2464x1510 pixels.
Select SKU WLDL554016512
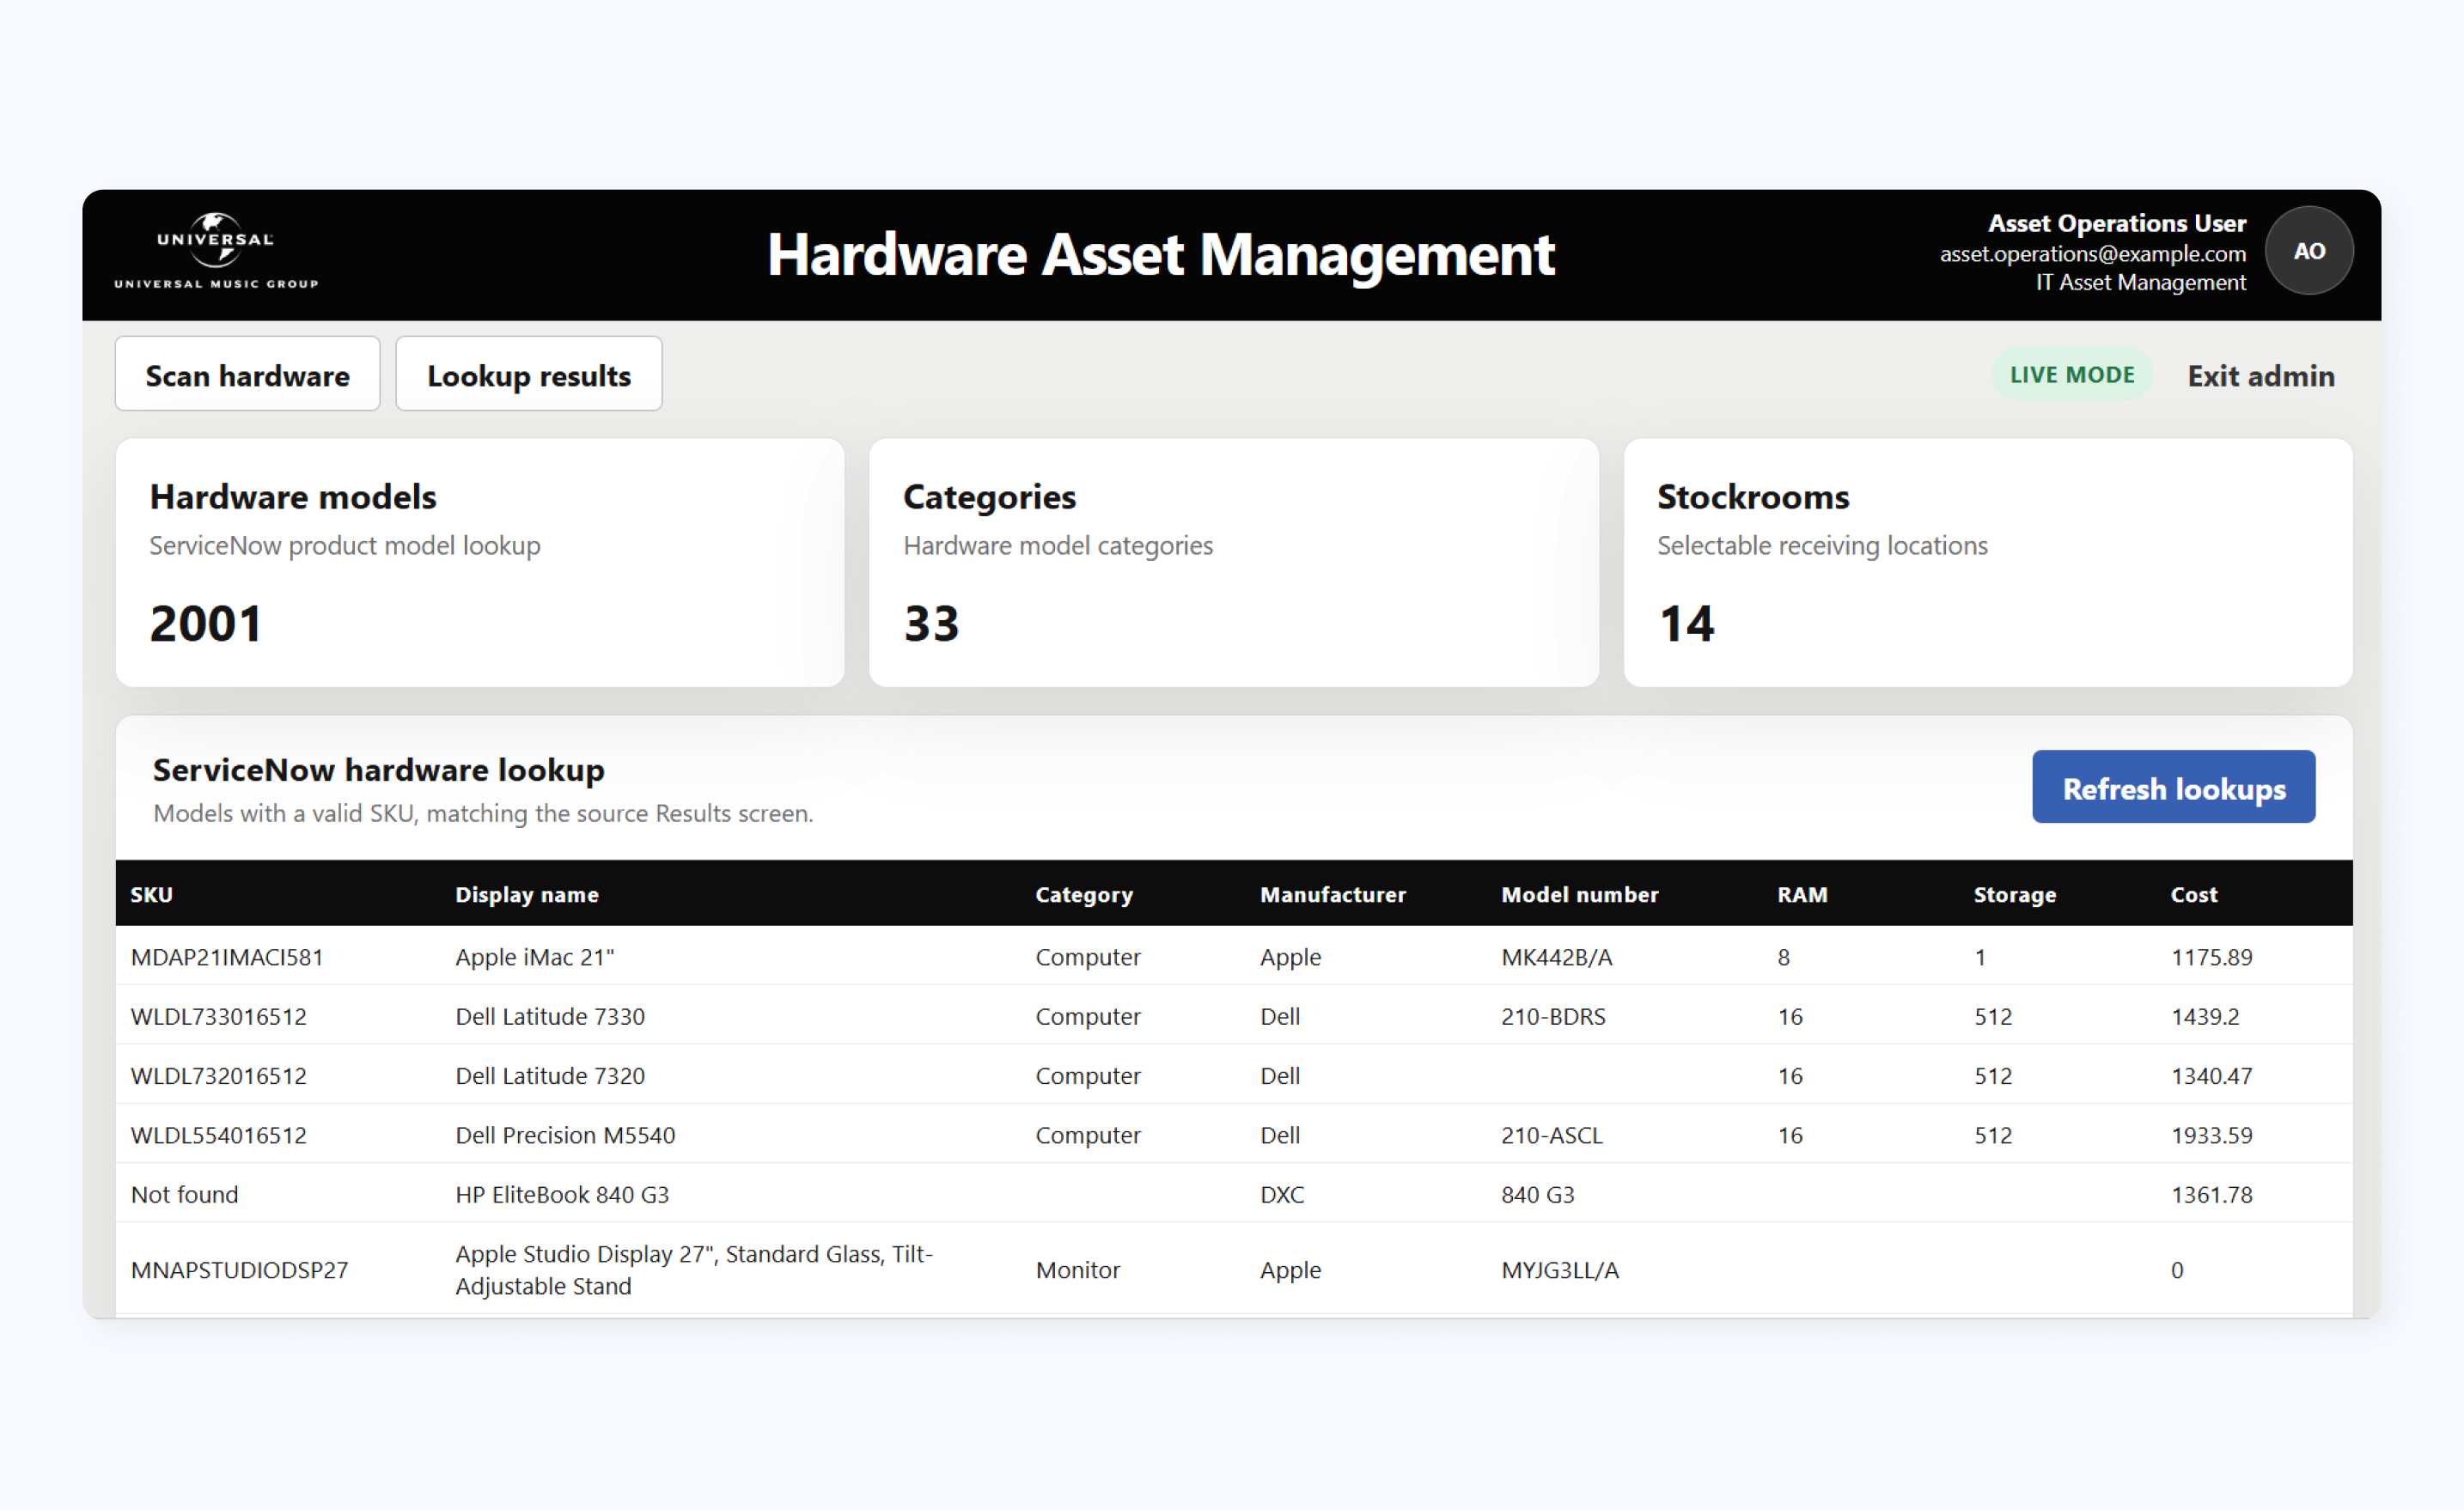click(x=219, y=1135)
